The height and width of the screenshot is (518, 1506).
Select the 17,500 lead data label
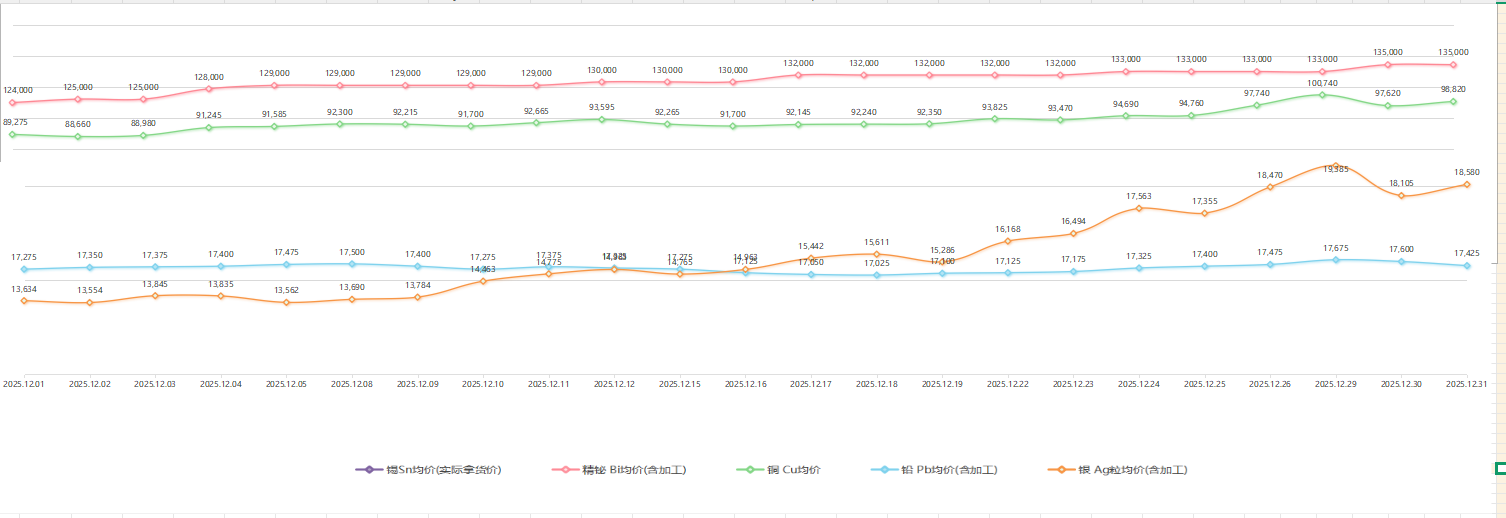tap(352, 252)
